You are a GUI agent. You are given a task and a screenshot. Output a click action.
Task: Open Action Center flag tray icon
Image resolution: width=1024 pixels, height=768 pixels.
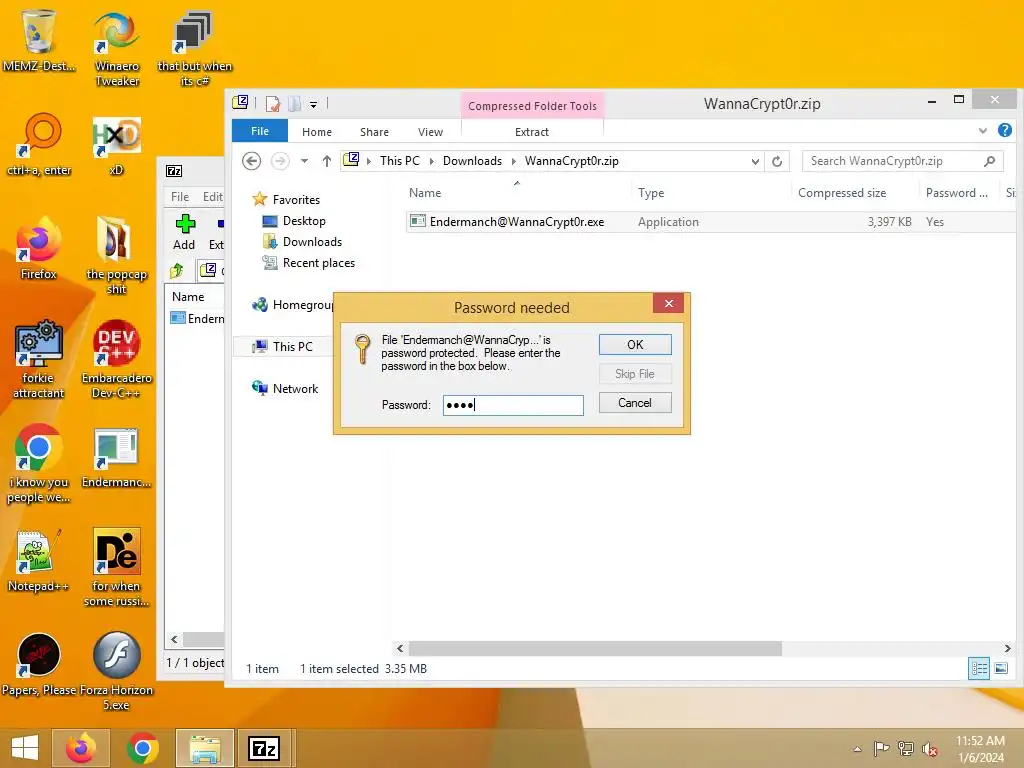(881, 749)
